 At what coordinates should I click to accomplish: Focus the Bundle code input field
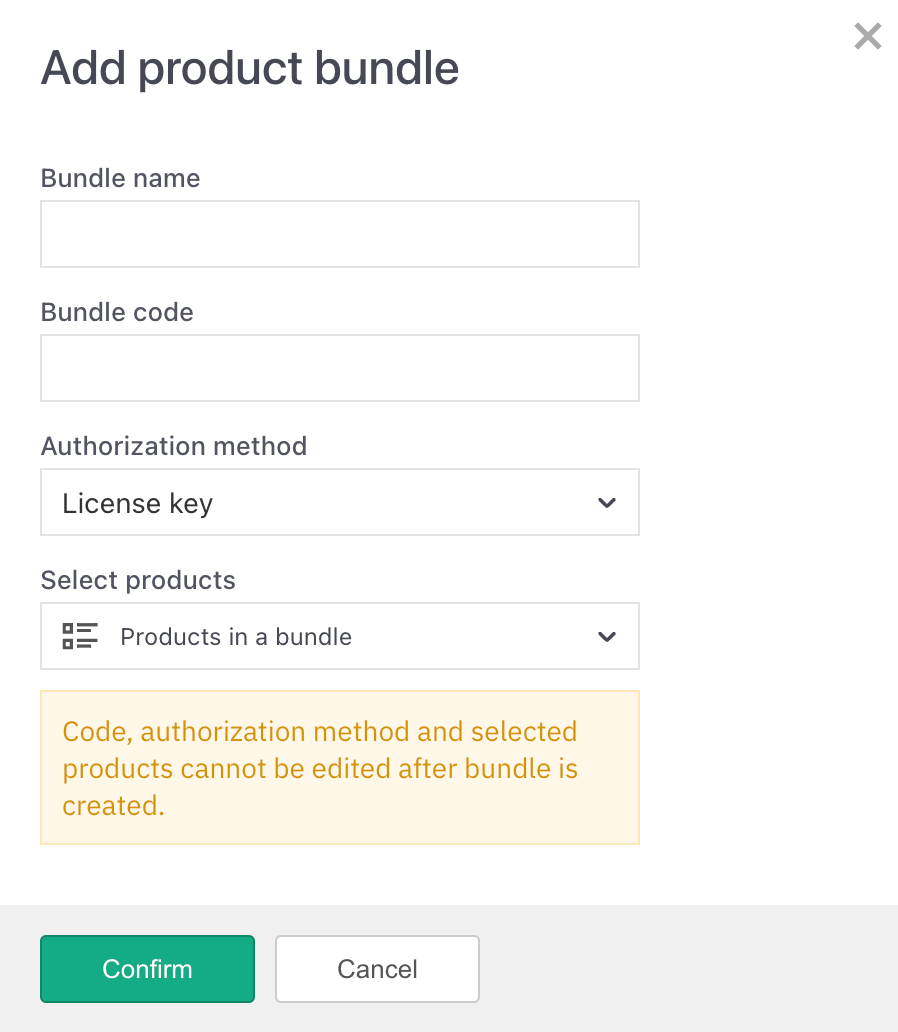click(339, 368)
